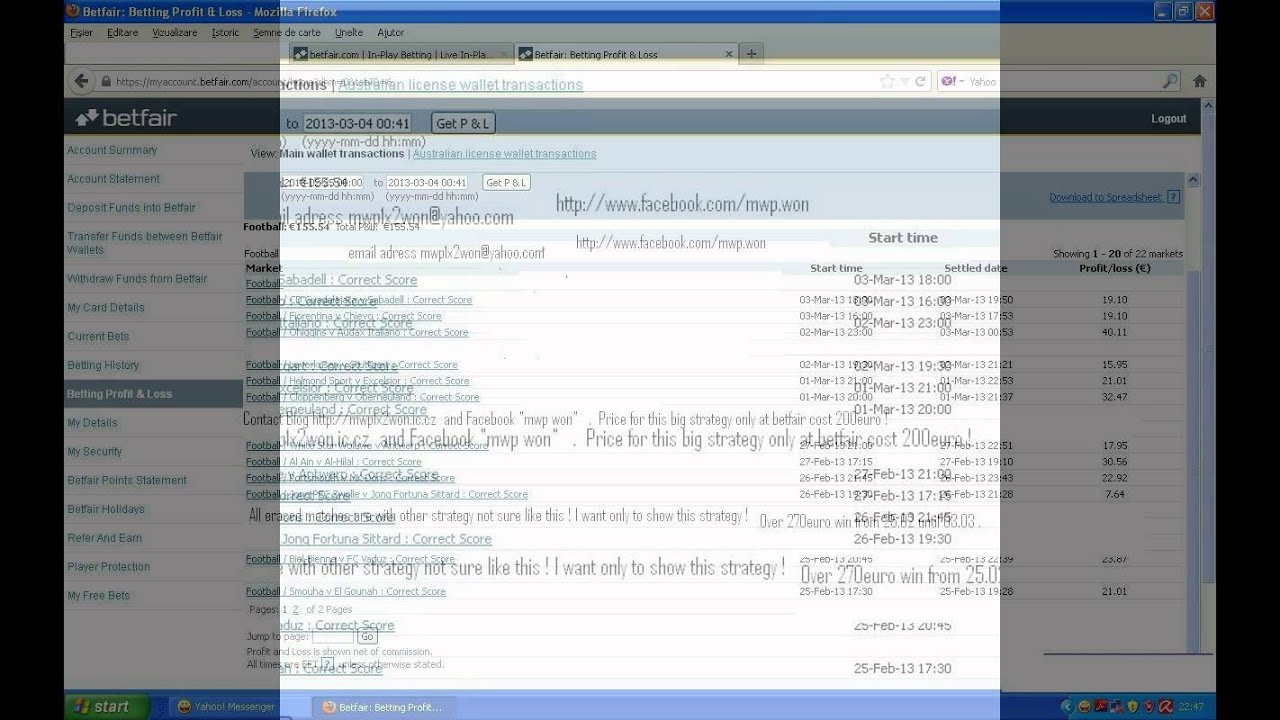The width and height of the screenshot is (1280, 720).
Task: Open Player Protection in sidebar
Action: (108, 567)
